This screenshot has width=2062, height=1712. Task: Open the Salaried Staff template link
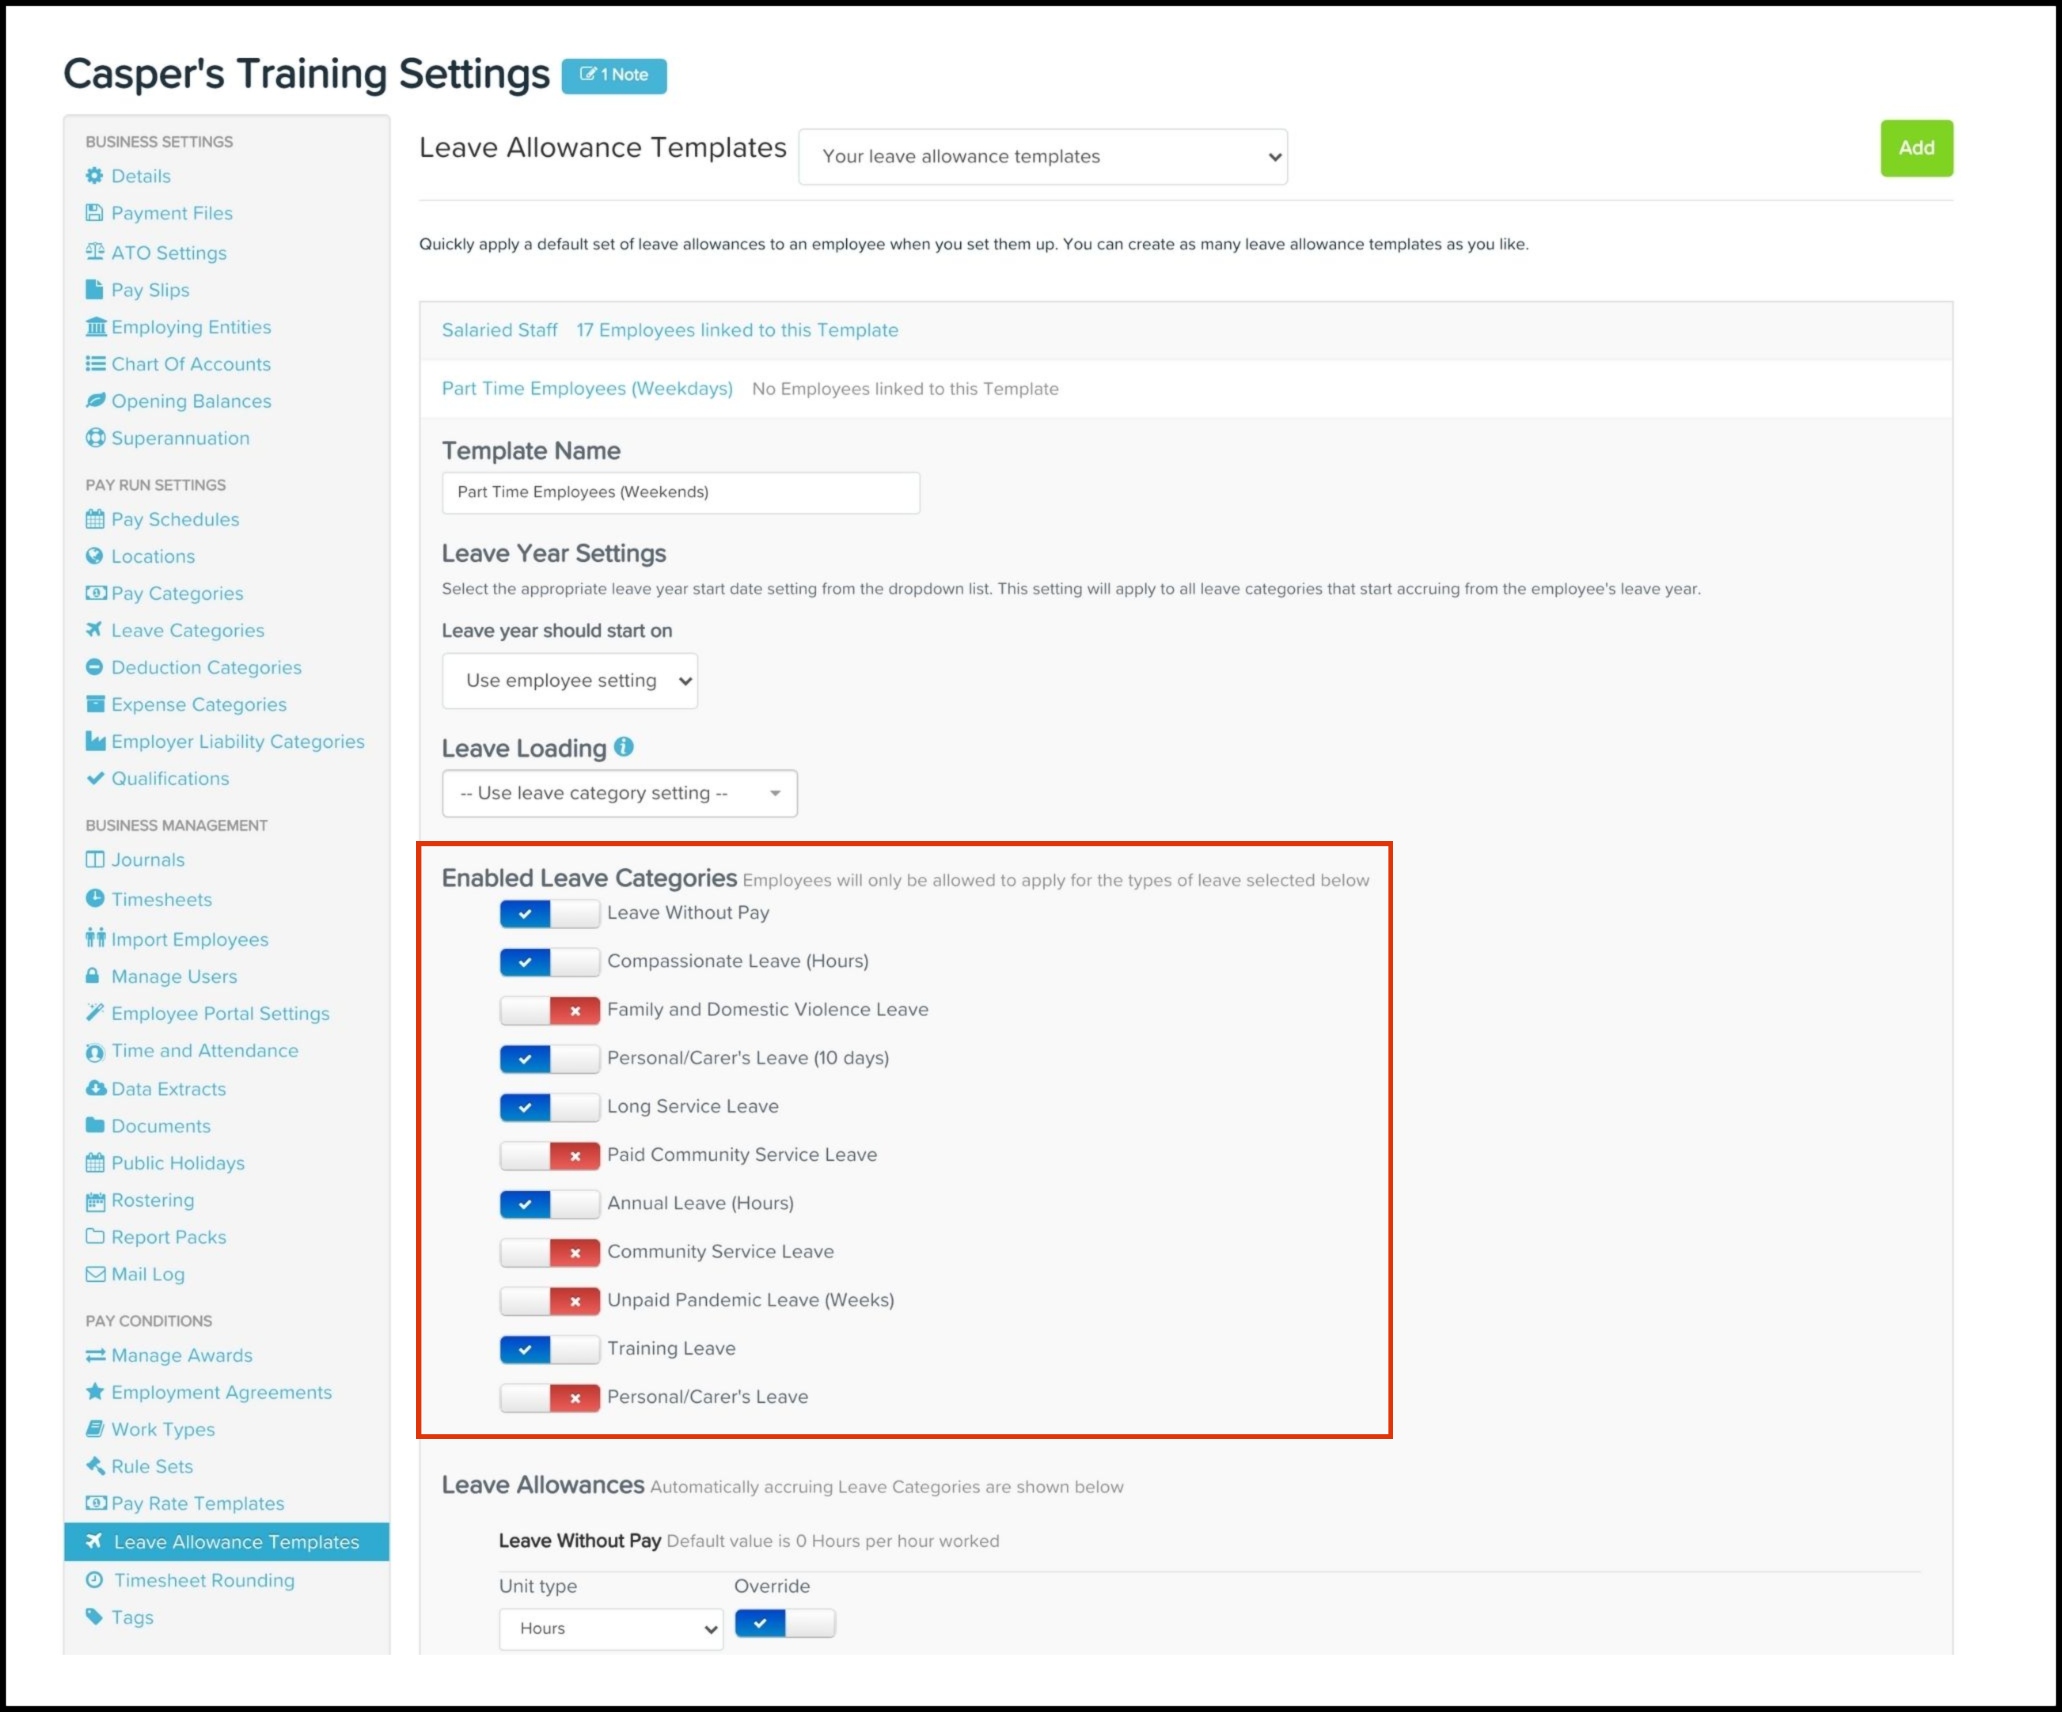(499, 330)
